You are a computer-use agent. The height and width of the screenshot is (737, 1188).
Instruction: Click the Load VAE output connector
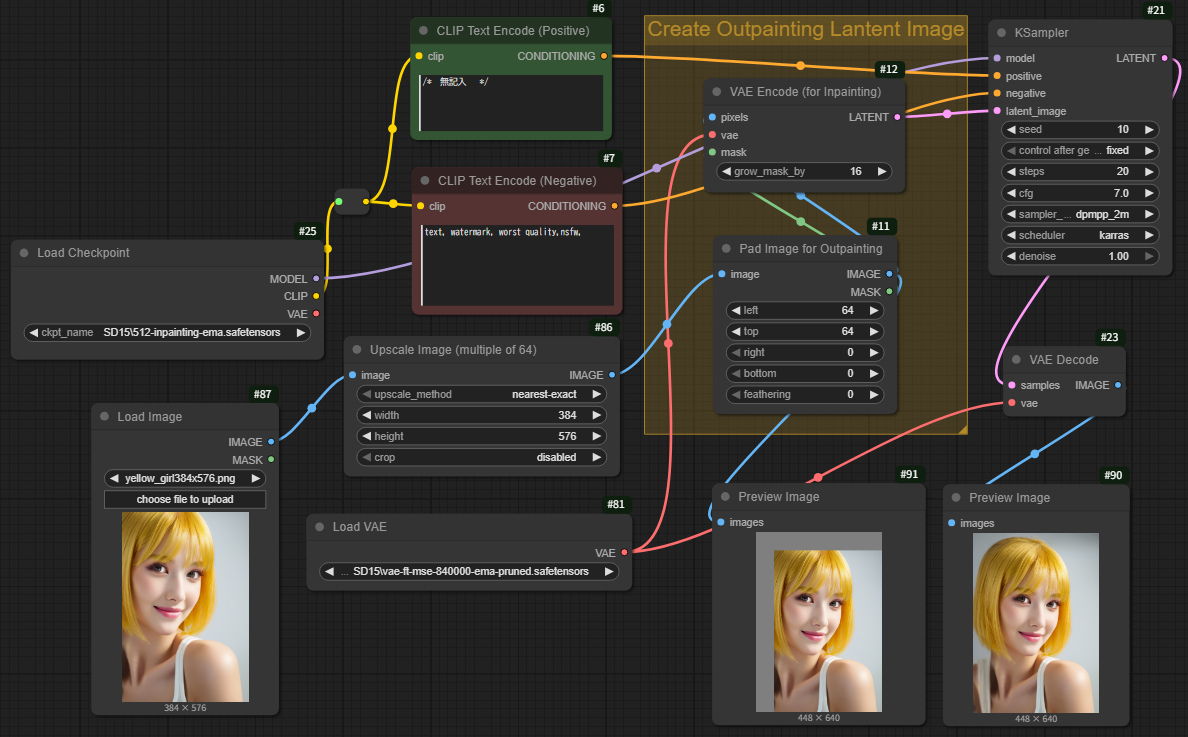[x=624, y=552]
